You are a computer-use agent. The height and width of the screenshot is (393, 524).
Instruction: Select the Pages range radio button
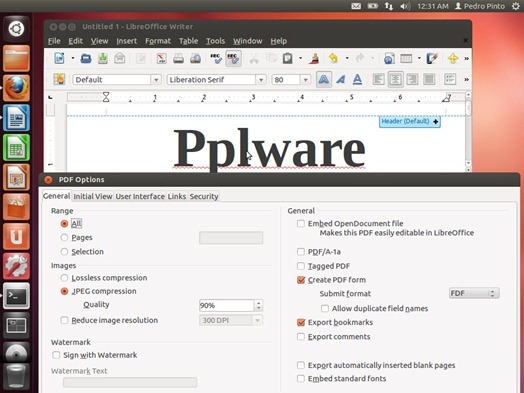point(64,238)
